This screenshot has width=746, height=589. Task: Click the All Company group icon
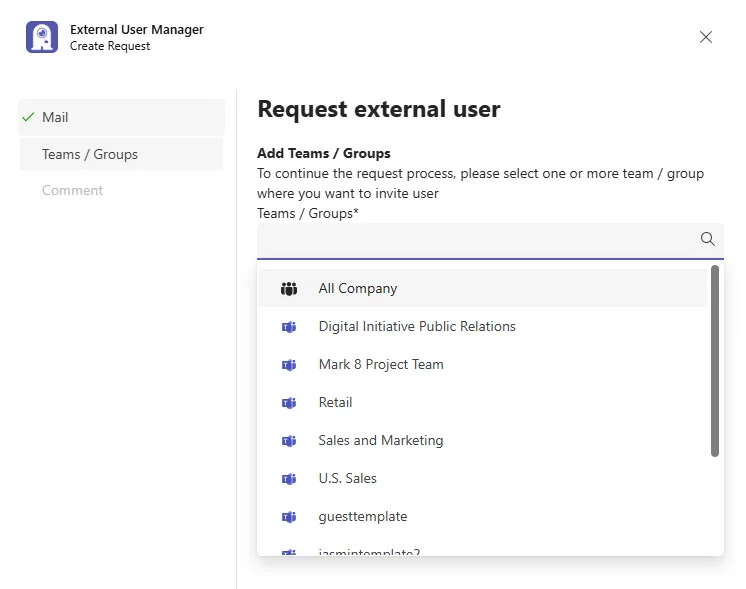[x=289, y=288]
